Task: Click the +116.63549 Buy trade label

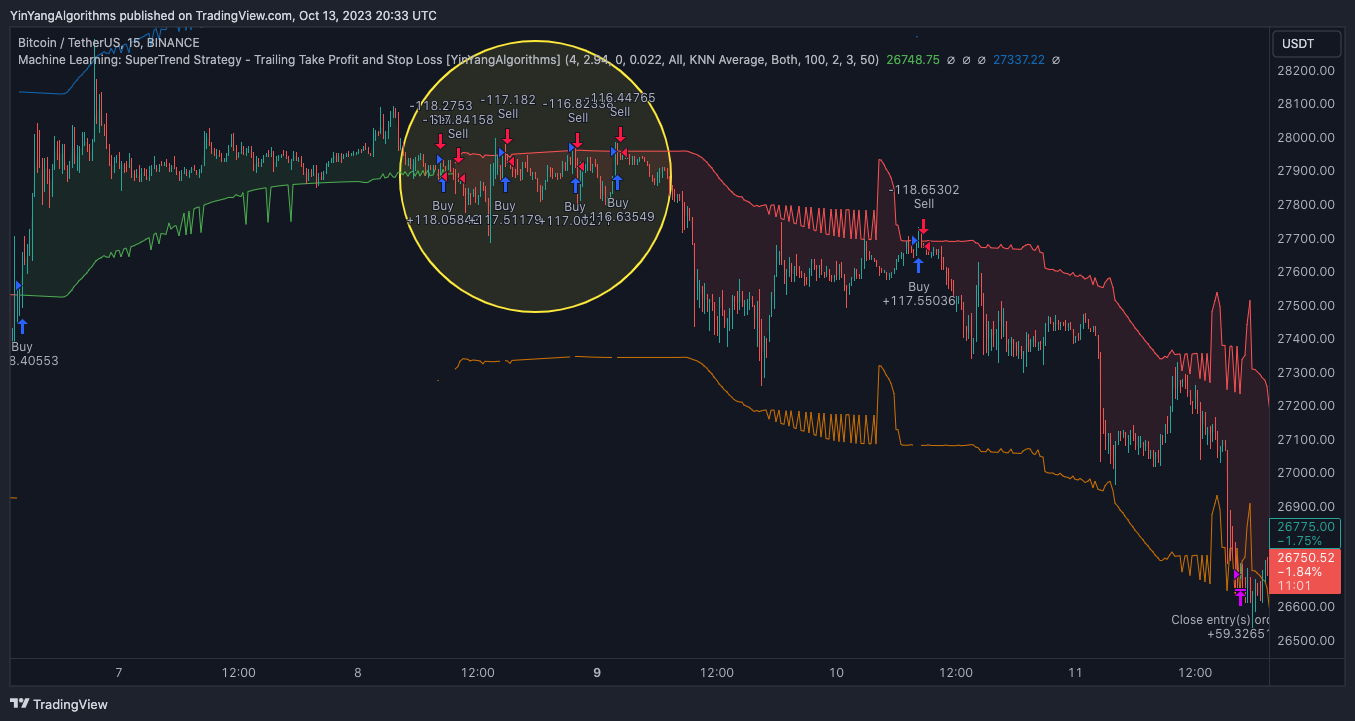Action: [618, 209]
